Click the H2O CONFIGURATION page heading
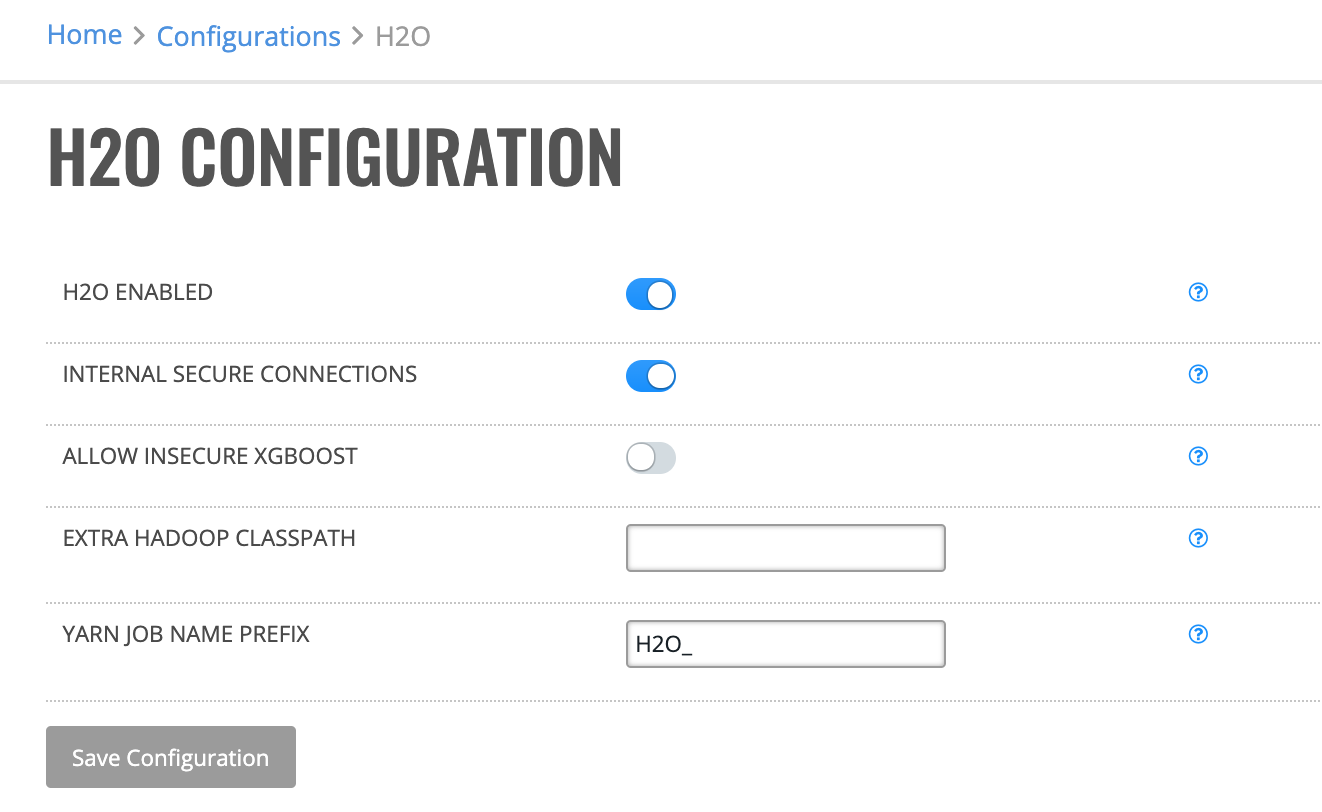The image size is (1322, 812). [x=335, y=157]
